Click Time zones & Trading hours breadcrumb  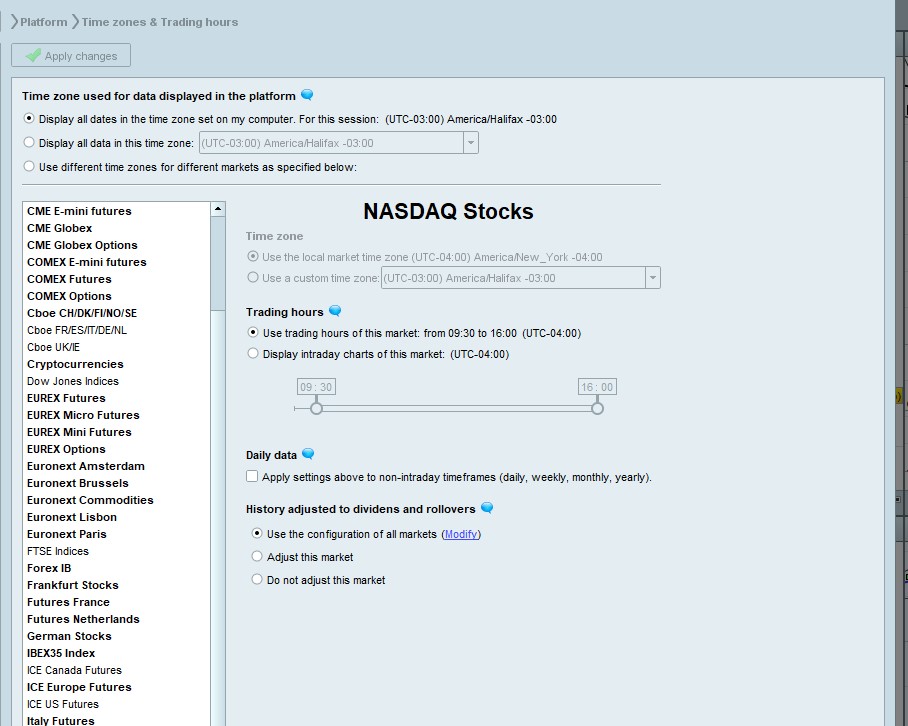pyautogui.click(x=160, y=22)
